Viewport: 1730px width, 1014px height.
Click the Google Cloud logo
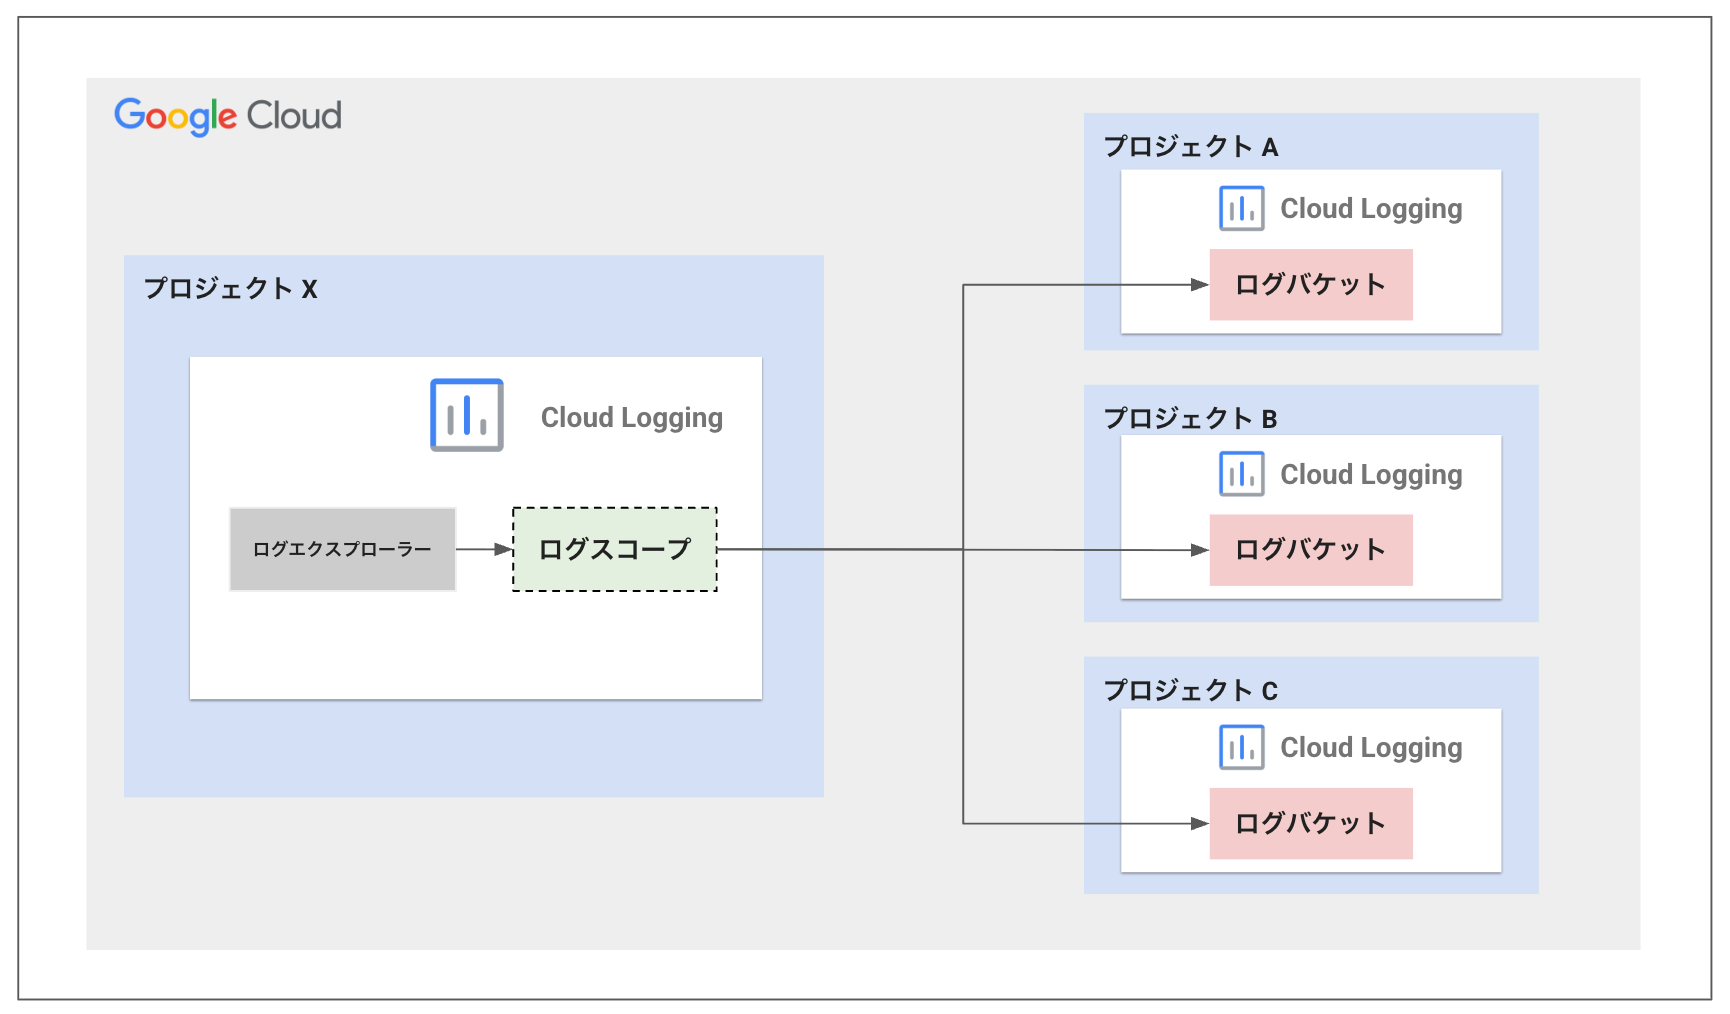click(228, 116)
